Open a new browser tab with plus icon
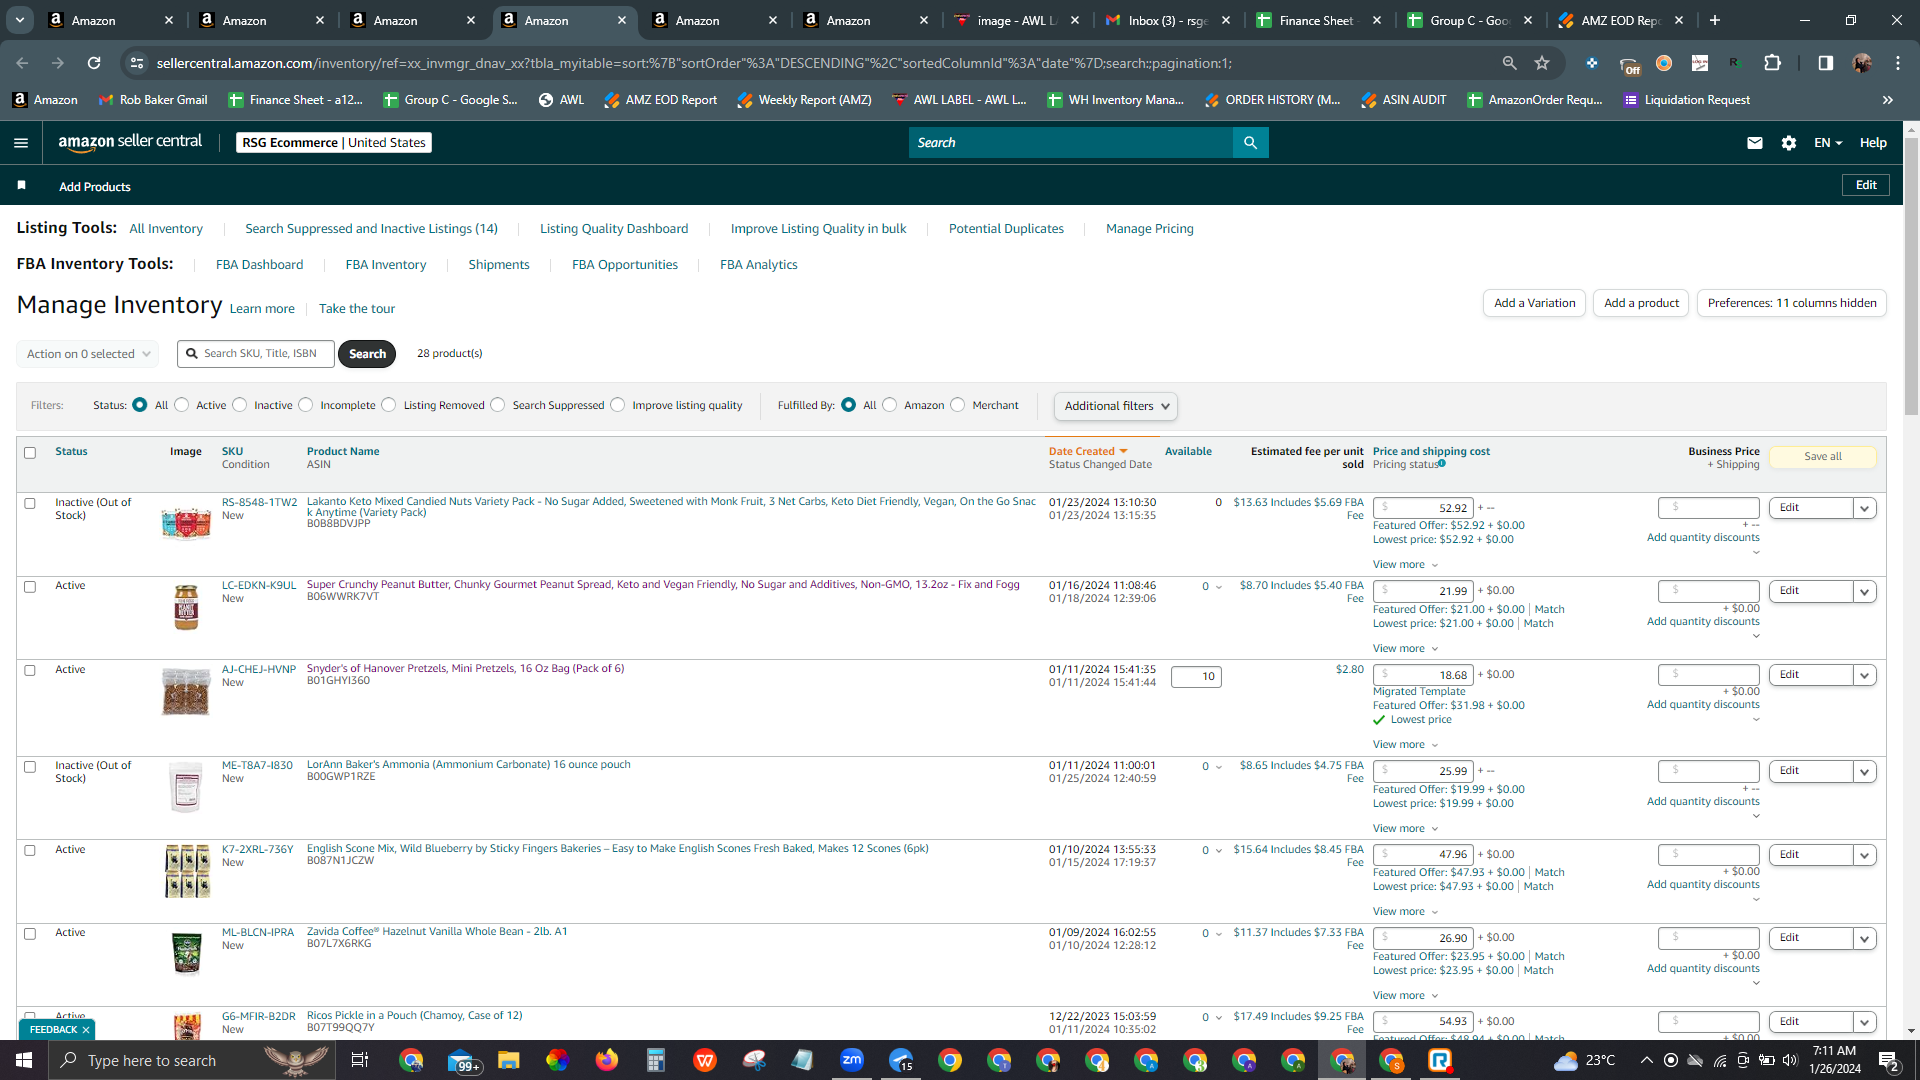 tap(1715, 20)
